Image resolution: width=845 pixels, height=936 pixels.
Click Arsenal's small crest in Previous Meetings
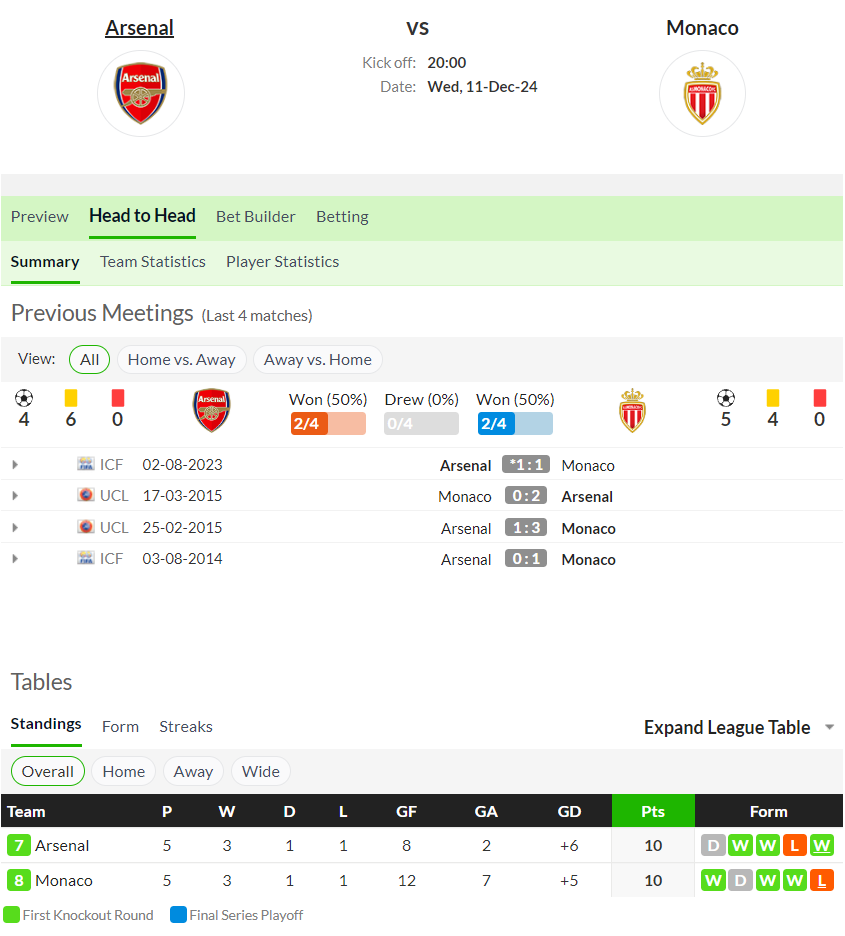pos(211,411)
